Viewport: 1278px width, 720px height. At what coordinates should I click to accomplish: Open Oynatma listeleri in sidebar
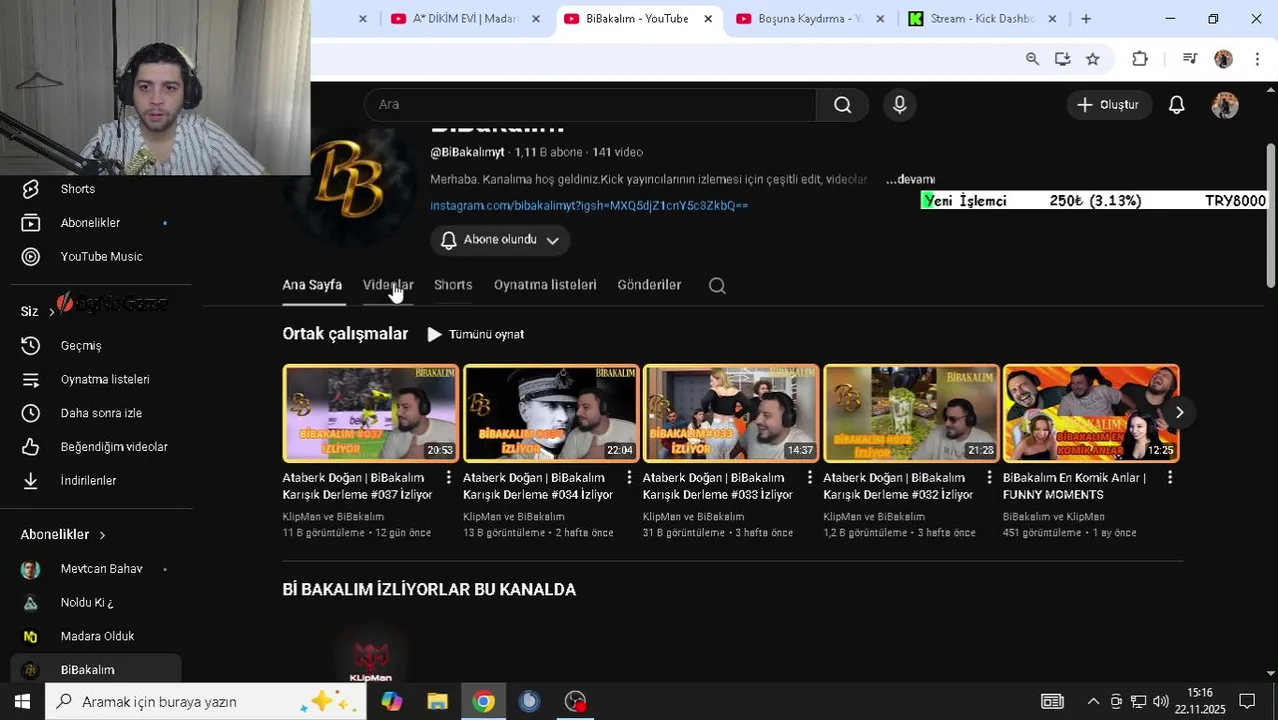click(105, 380)
